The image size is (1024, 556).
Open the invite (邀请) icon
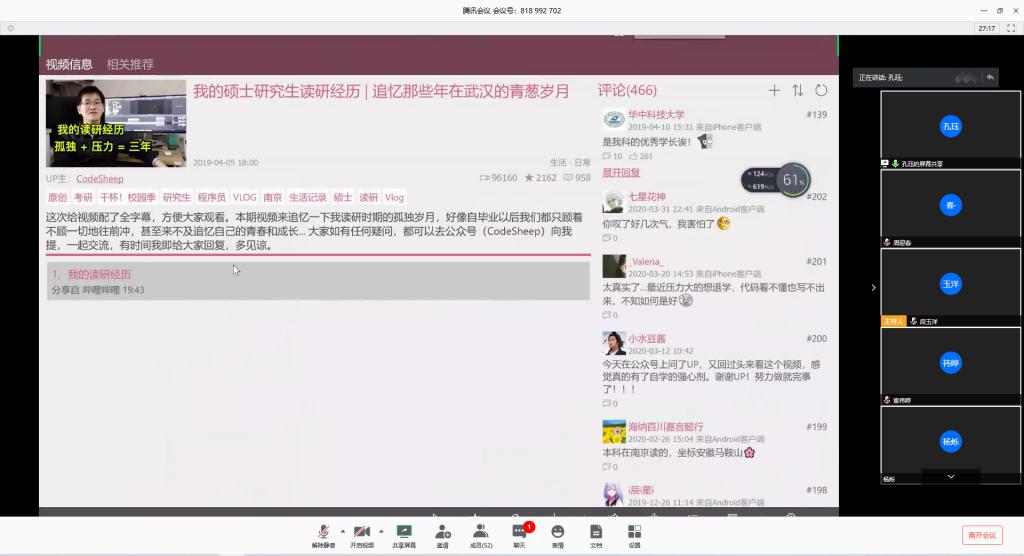[442, 534]
